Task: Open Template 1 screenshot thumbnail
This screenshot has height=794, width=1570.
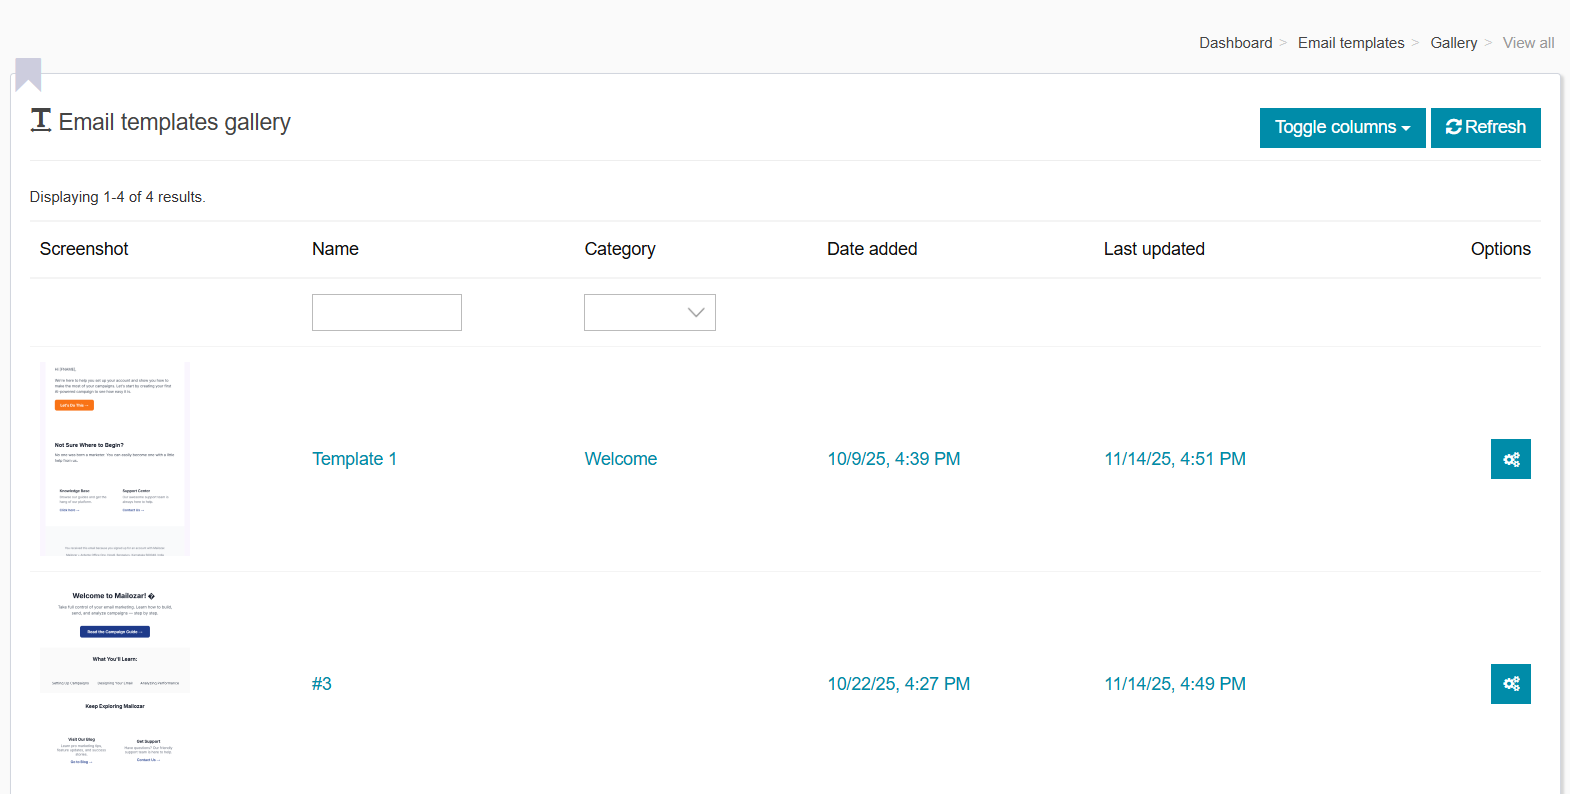Action: coord(115,458)
